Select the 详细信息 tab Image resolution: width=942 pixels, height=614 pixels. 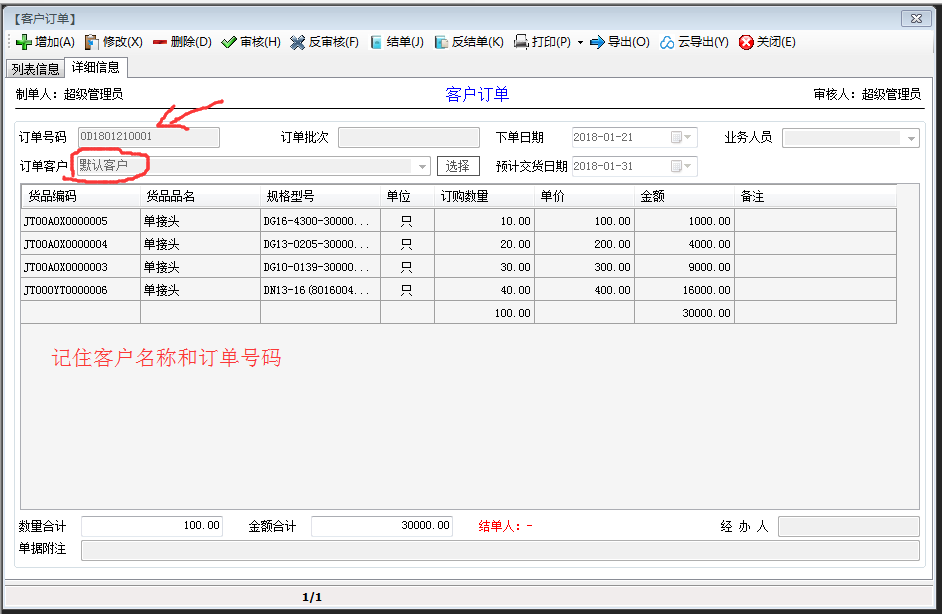pos(96,68)
